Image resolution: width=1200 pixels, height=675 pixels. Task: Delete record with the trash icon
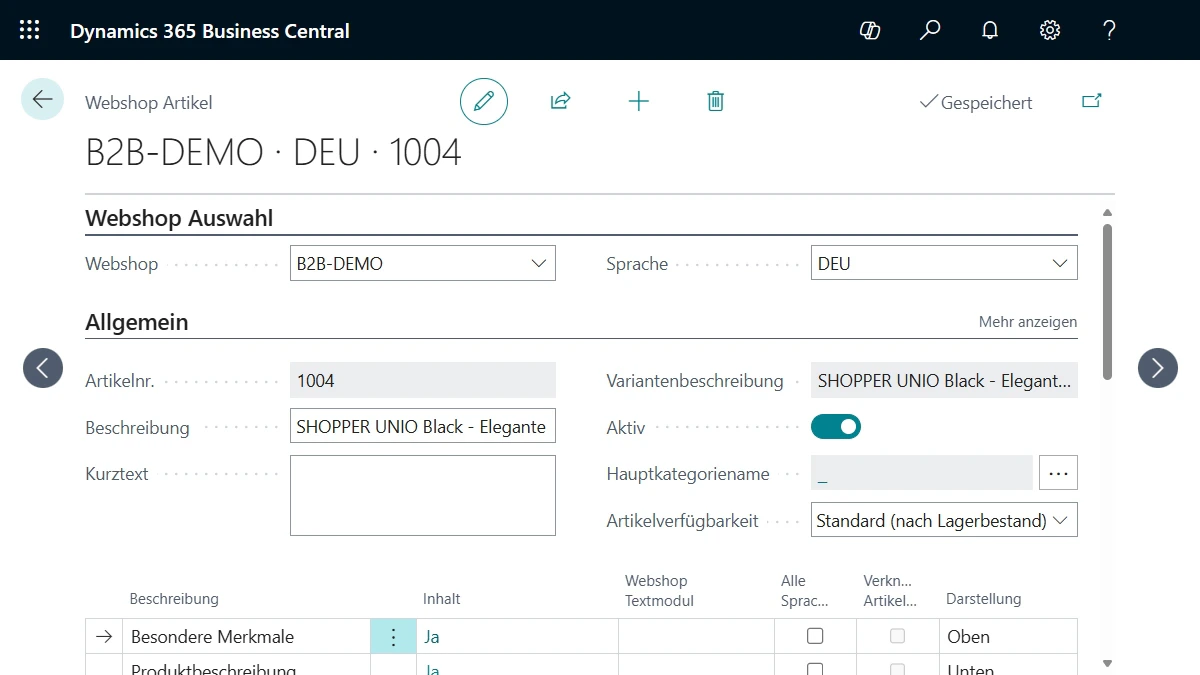coord(715,101)
